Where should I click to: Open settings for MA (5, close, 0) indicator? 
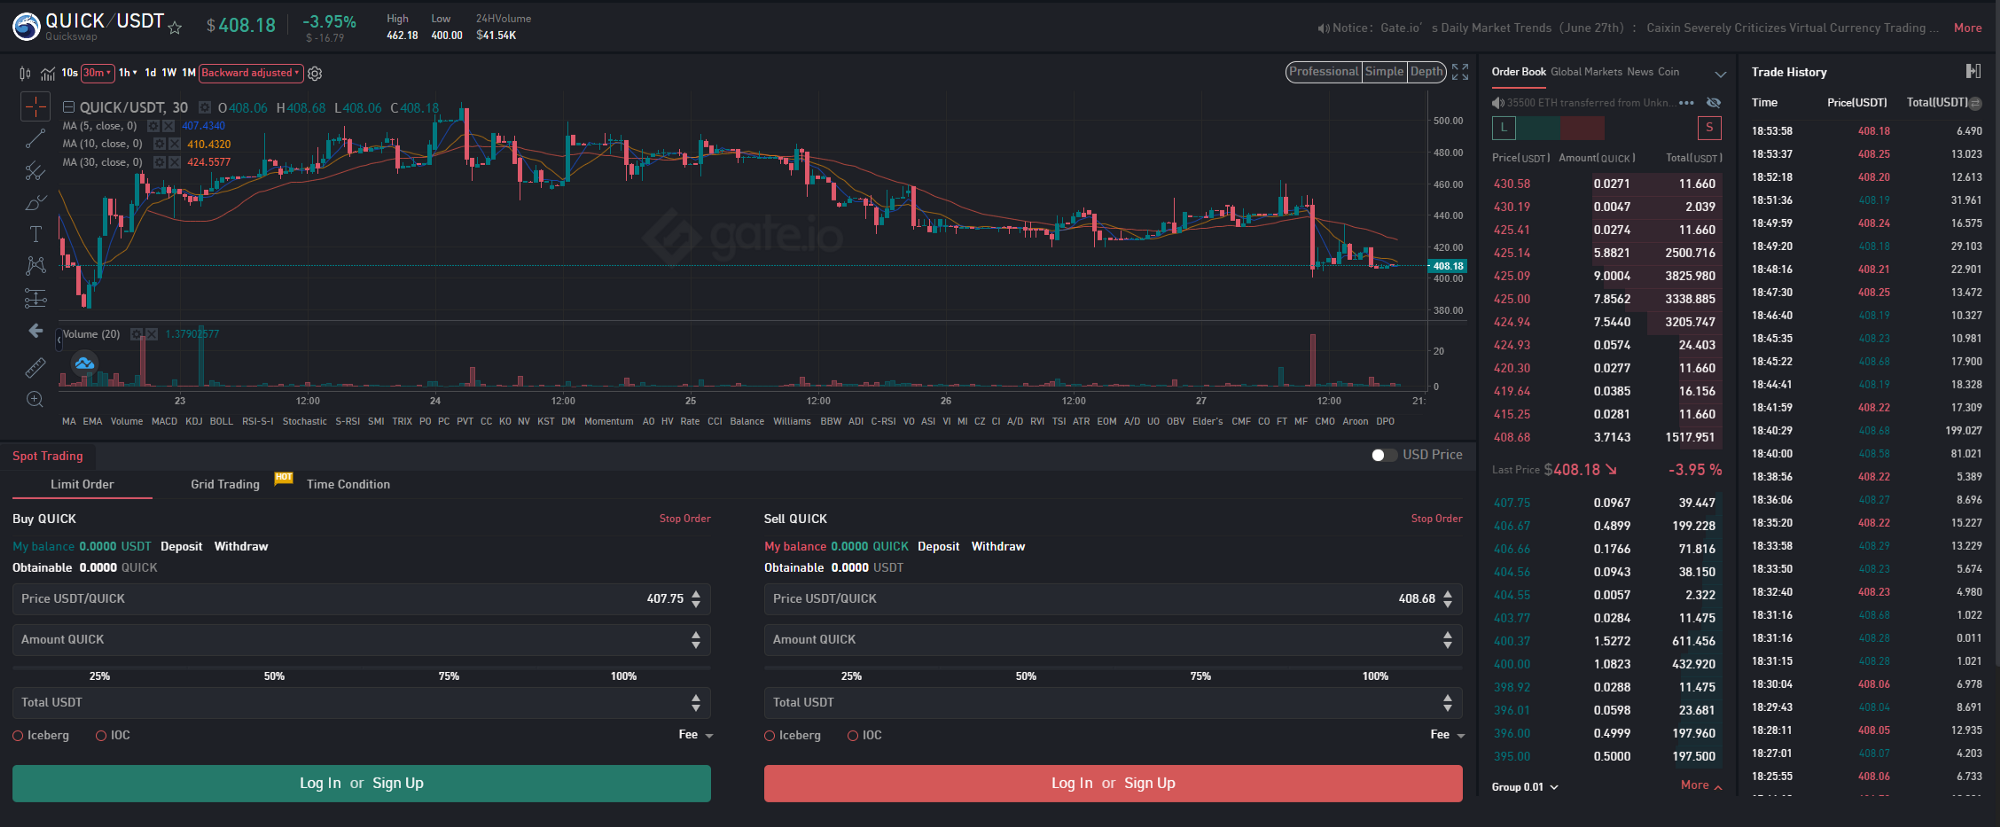[x=153, y=126]
